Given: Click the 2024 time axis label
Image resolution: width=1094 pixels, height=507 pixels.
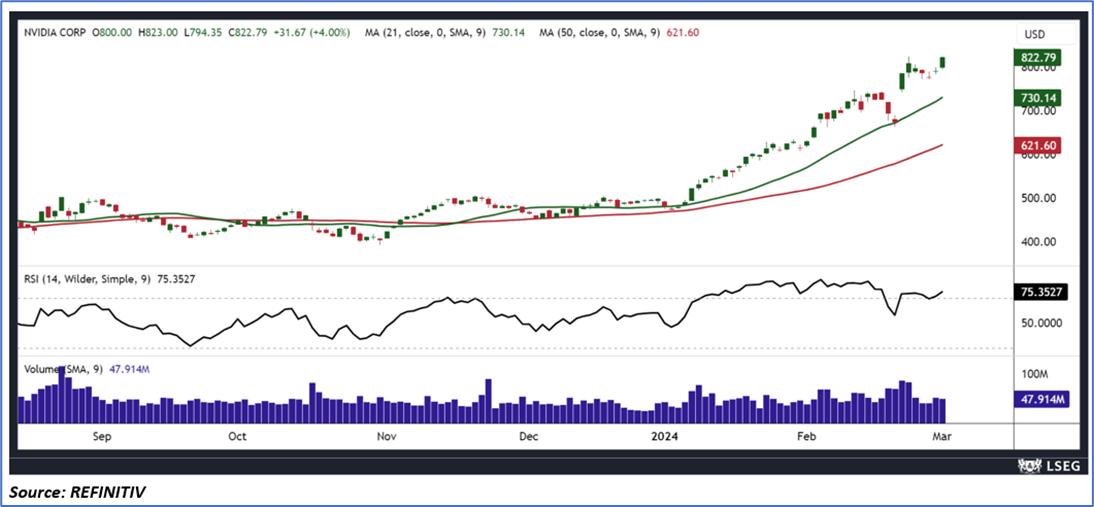Looking at the screenshot, I should pyautogui.click(x=664, y=437).
